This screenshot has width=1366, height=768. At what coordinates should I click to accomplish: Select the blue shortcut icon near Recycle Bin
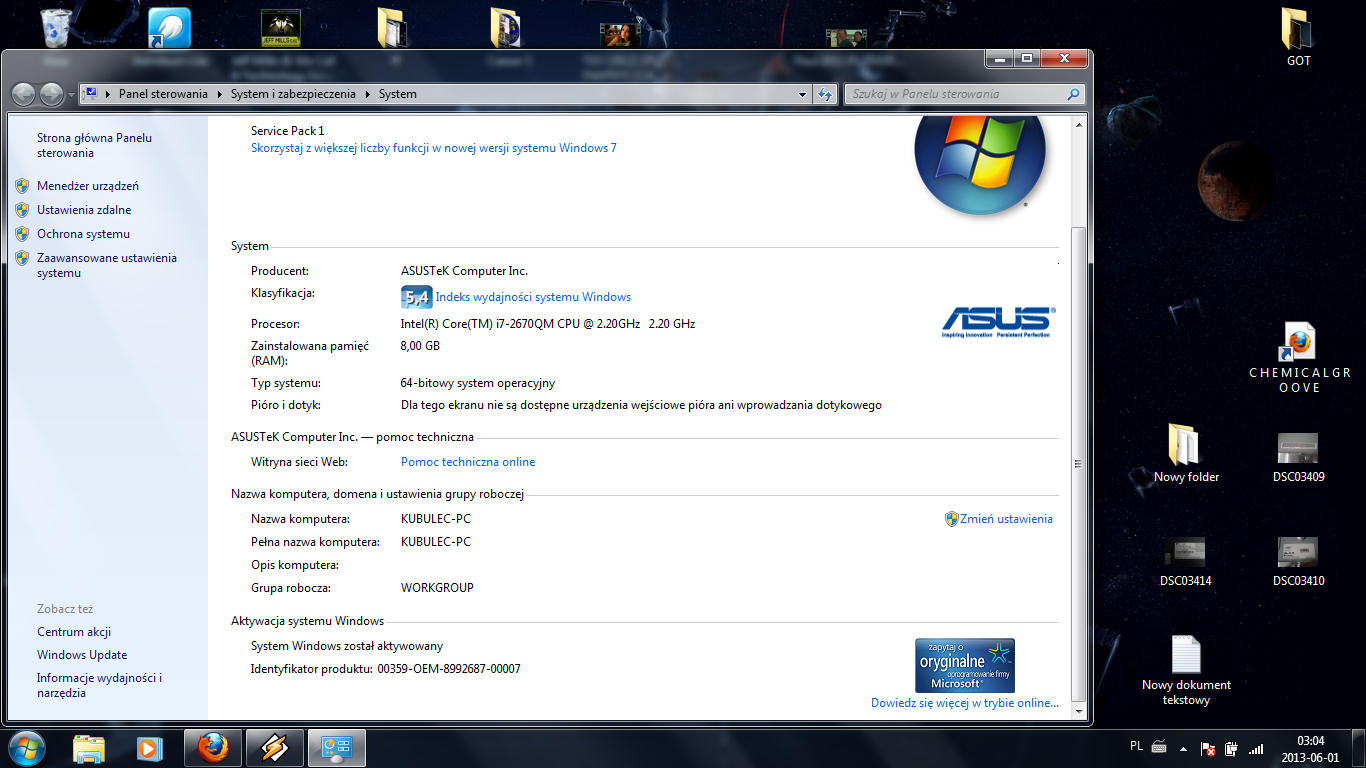pos(169,27)
